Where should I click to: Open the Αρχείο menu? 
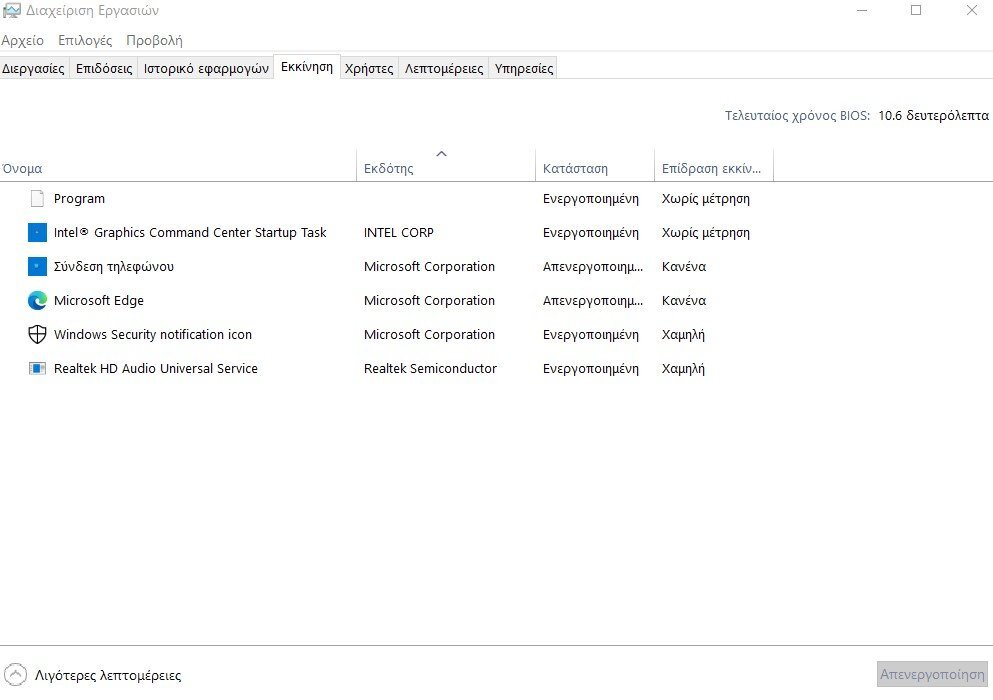coord(23,41)
